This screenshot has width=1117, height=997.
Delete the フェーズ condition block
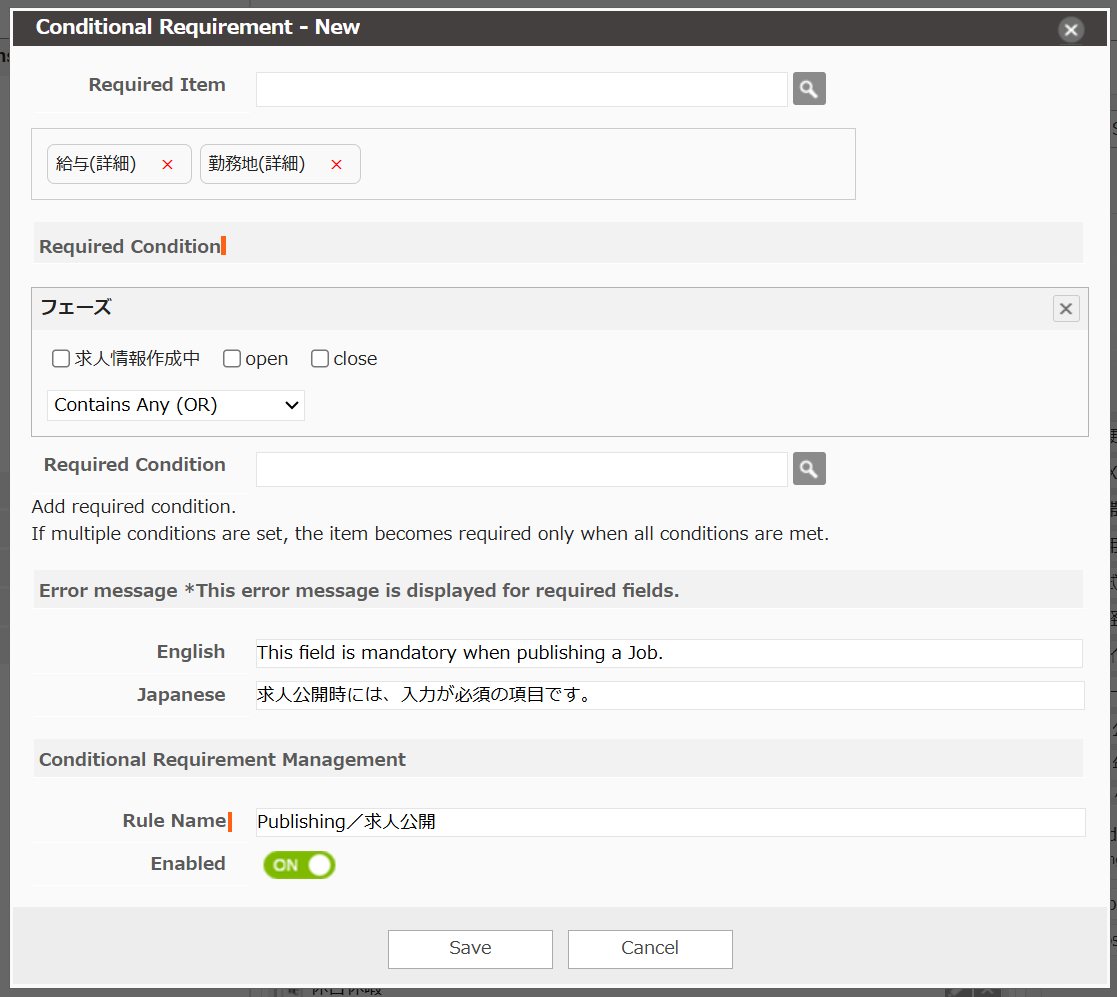pyautogui.click(x=1065, y=309)
